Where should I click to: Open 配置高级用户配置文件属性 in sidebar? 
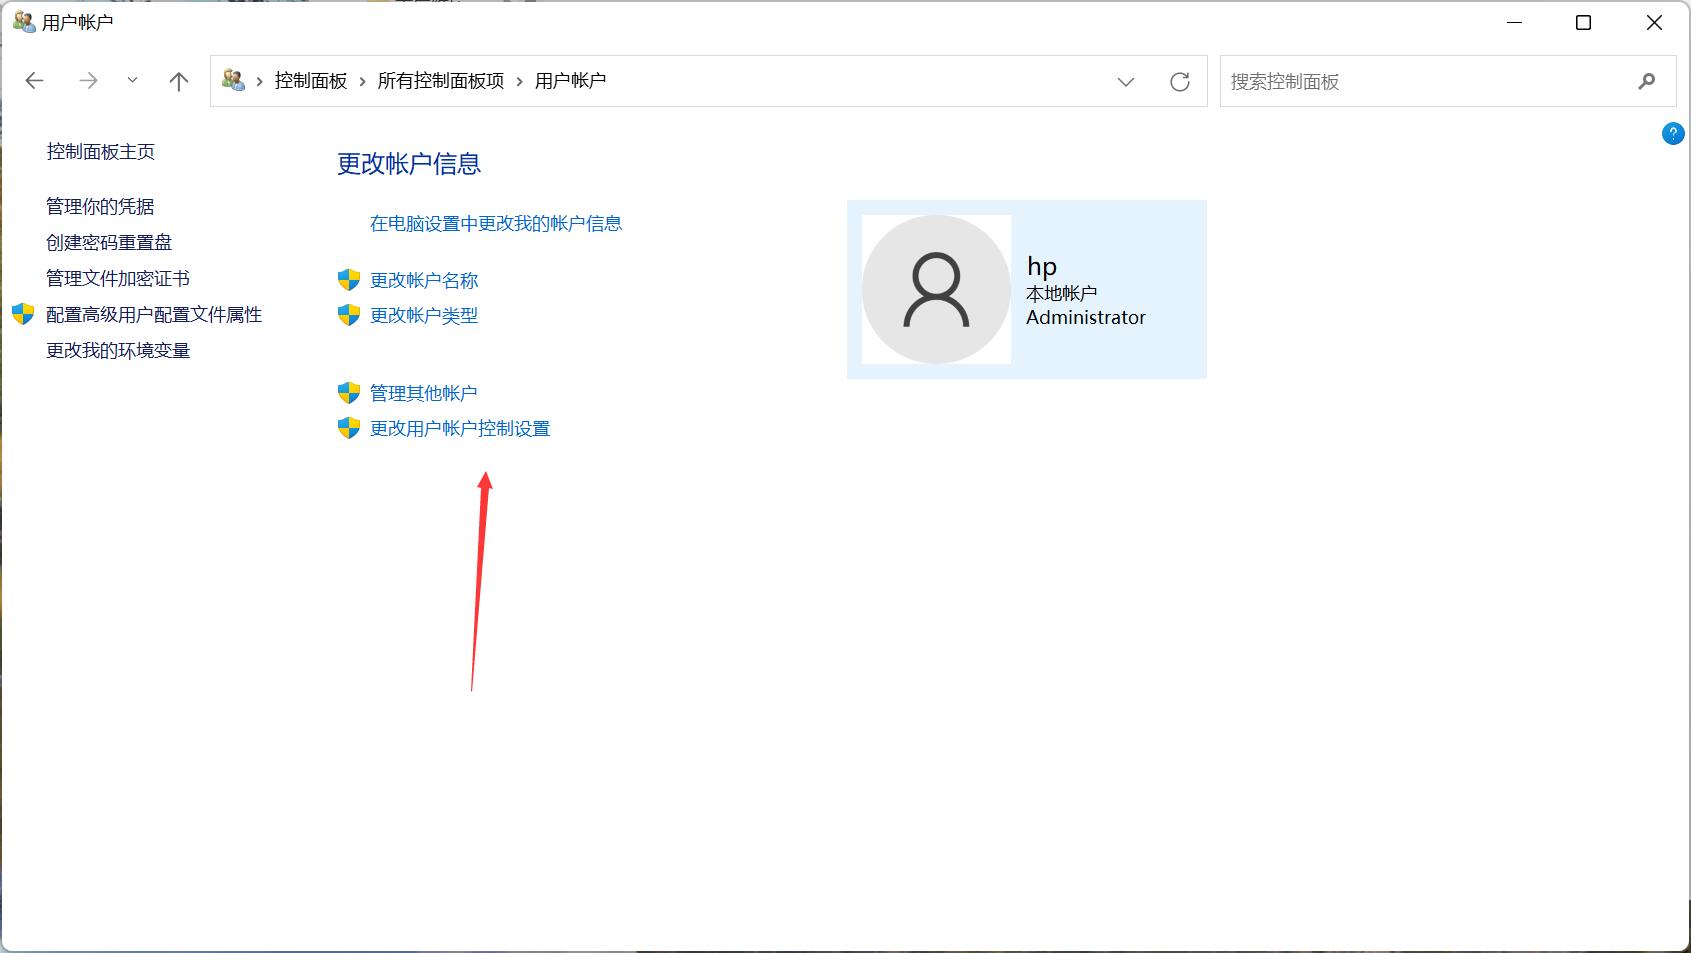click(154, 315)
